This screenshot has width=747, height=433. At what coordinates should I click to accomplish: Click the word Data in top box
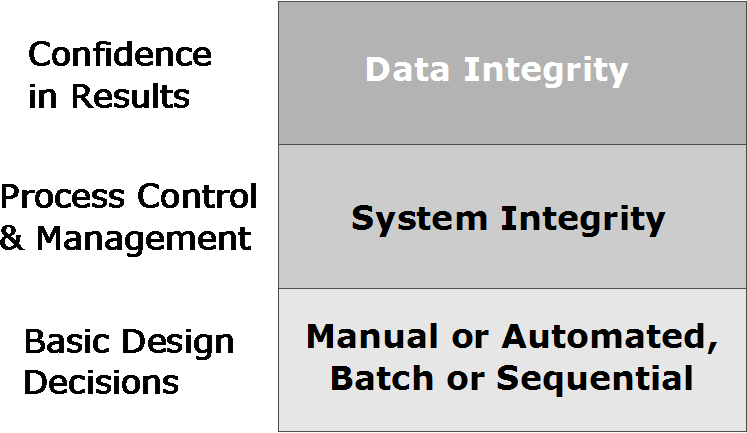(x=407, y=69)
